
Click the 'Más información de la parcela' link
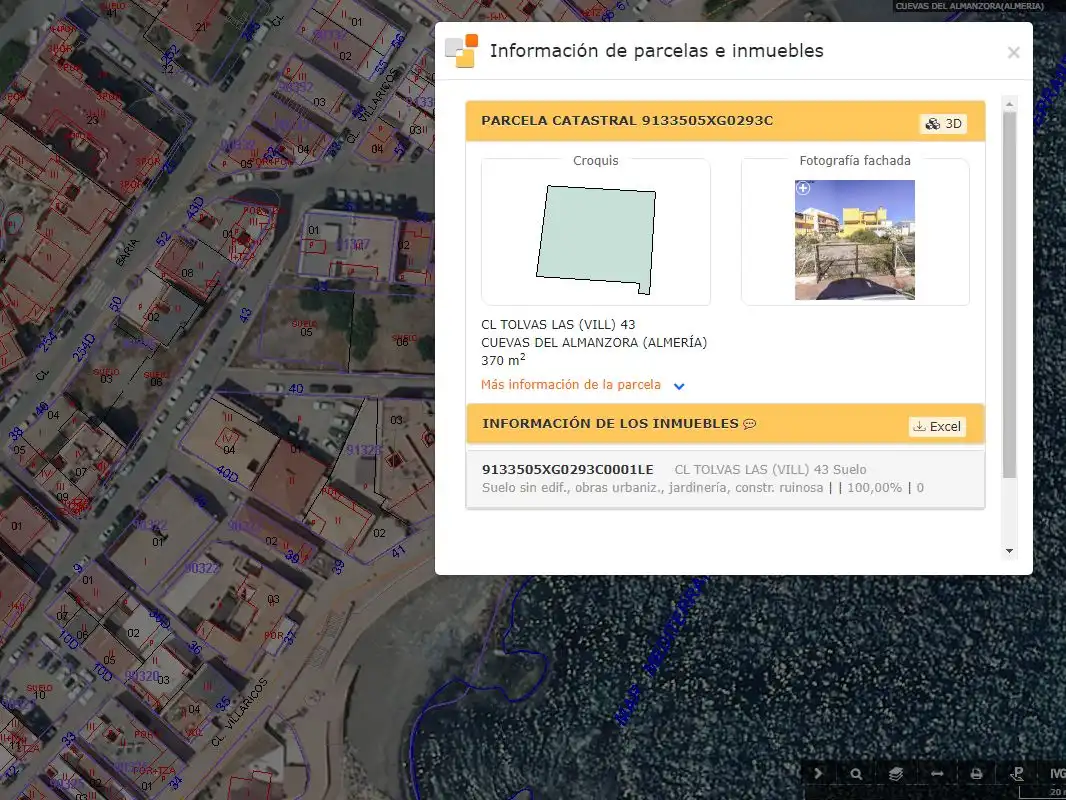pos(570,385)
